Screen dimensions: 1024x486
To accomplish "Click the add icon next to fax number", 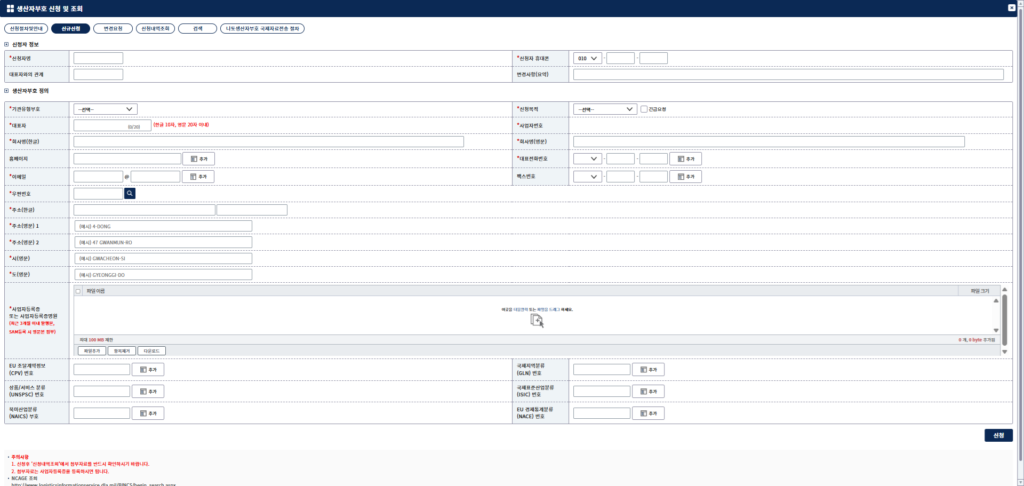I will click(x=686, y=176).
